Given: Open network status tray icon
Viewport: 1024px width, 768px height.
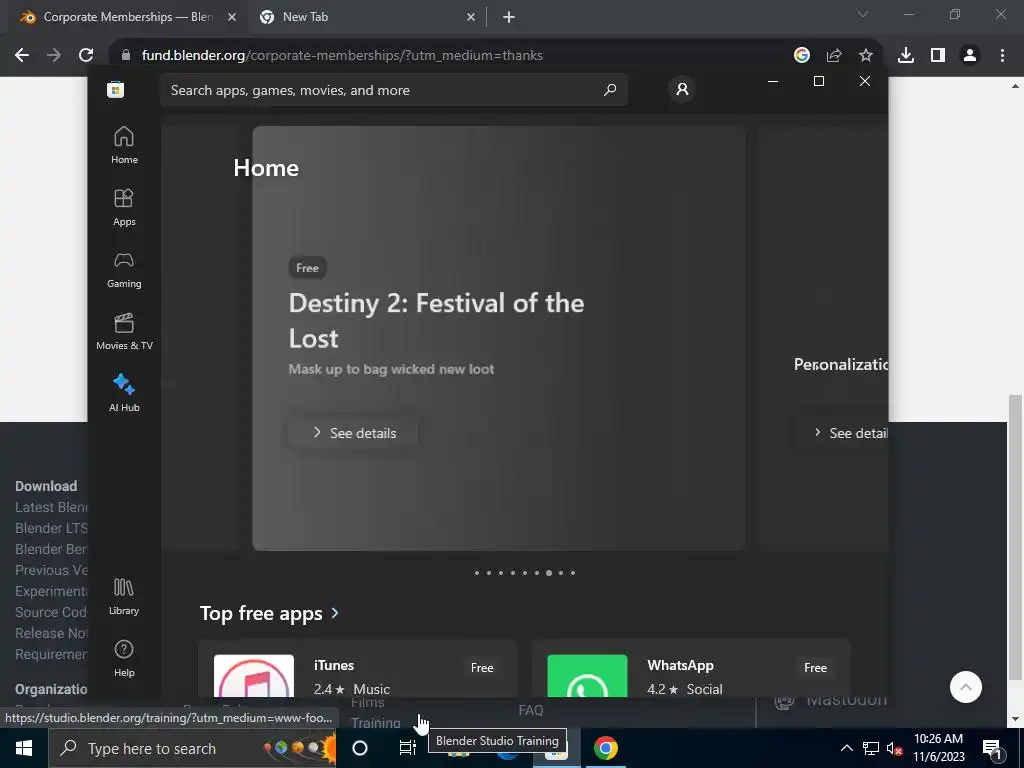Looking at the screenshot, I should (871, 748).
